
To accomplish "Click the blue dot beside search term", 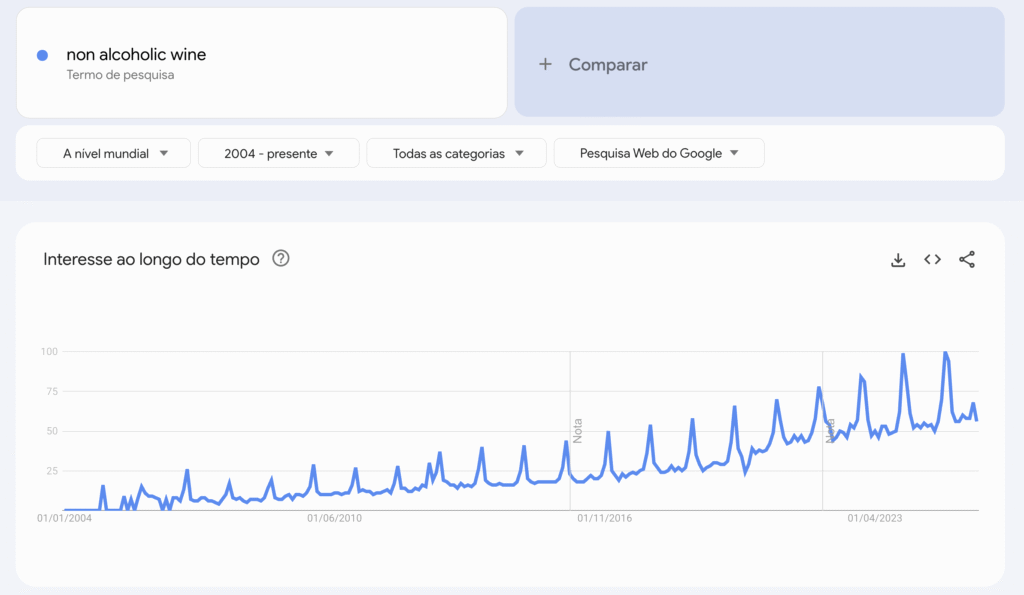I will [42, 55].
